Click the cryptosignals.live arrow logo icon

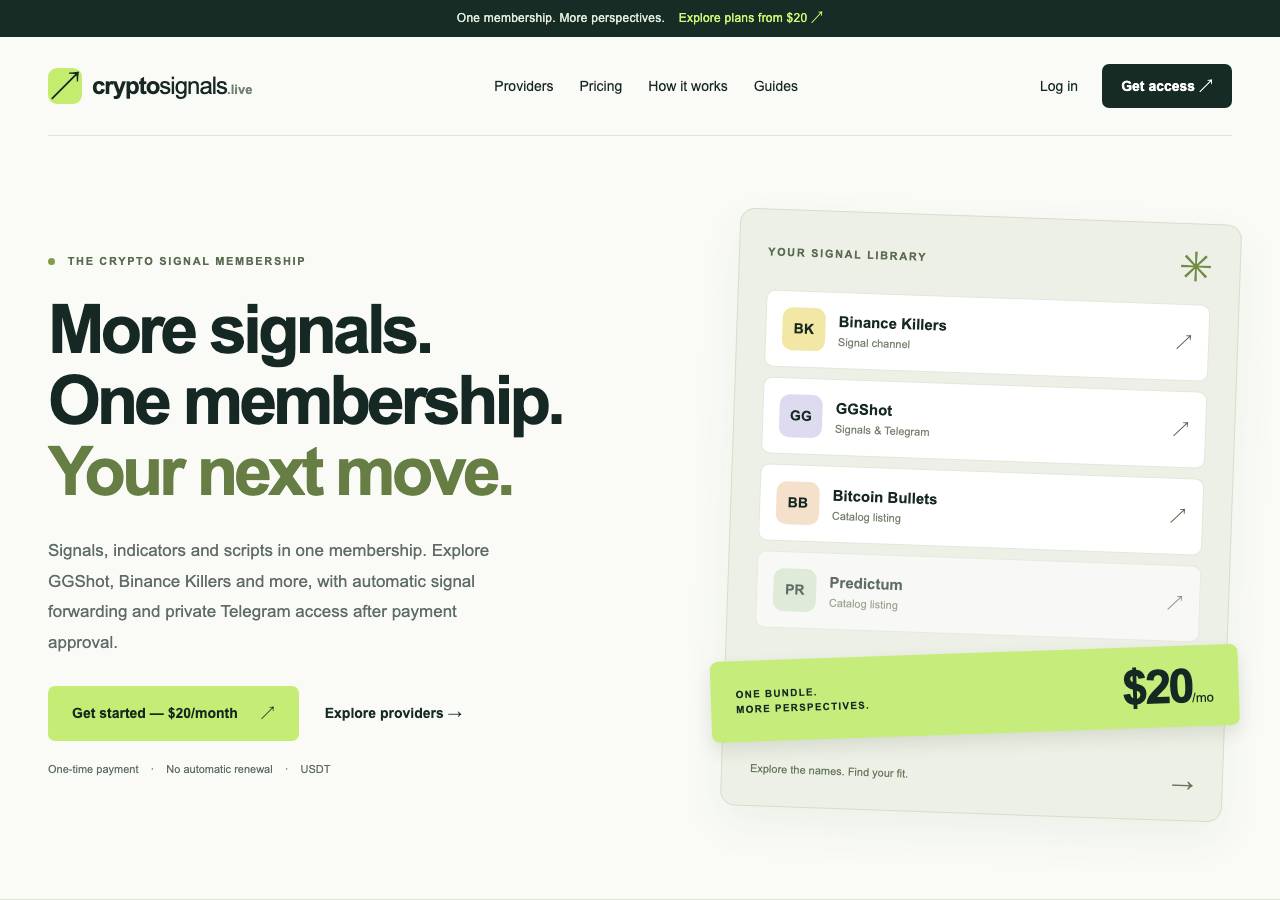coord(65,86)
